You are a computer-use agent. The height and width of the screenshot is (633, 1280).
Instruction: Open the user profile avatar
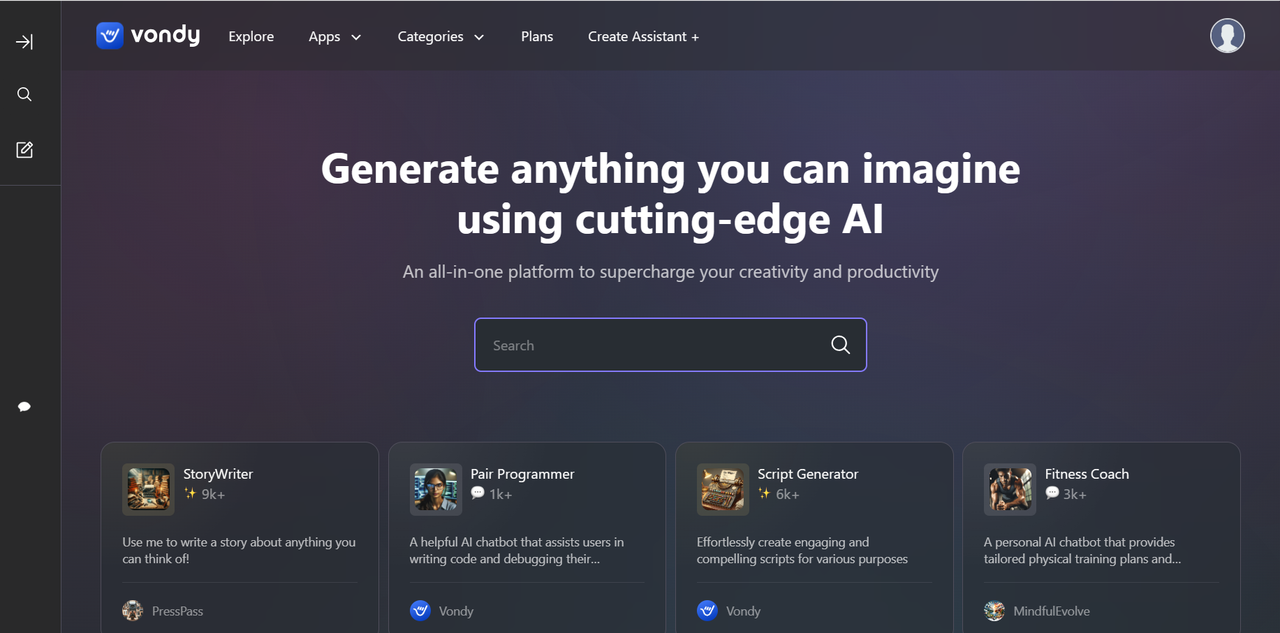point(1227,36)
